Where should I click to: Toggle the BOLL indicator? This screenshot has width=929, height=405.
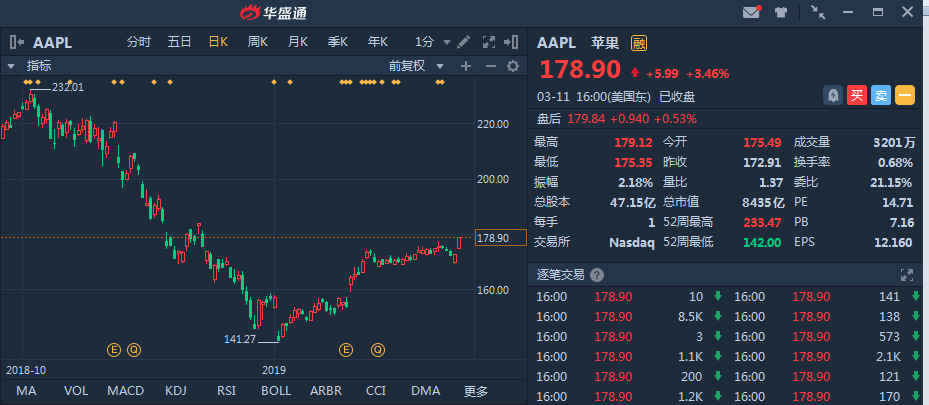276,391
